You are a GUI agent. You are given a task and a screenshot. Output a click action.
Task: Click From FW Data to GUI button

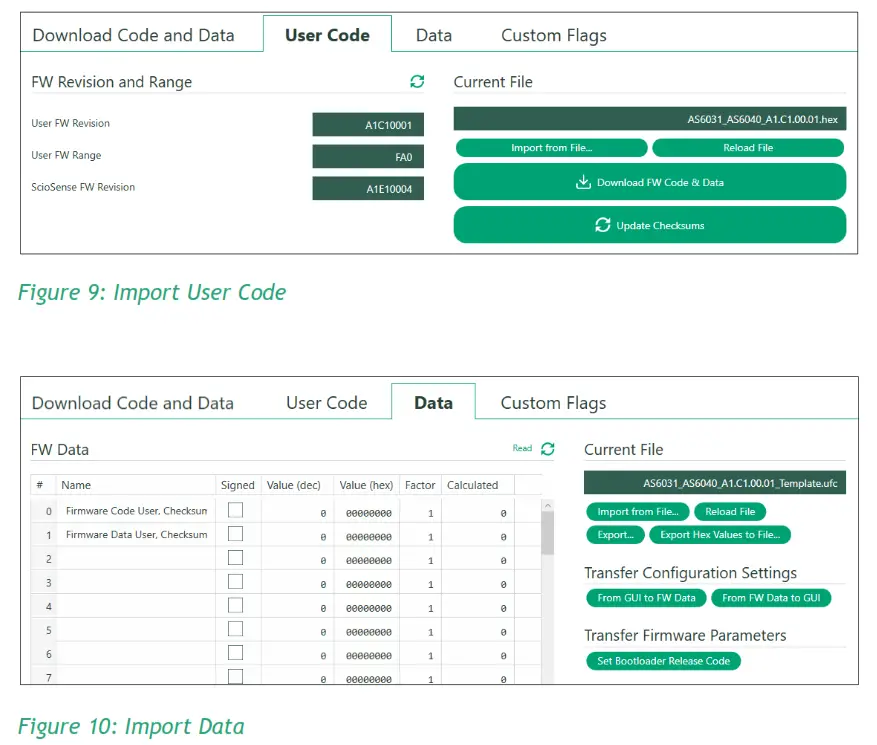(x=771, y=598)
